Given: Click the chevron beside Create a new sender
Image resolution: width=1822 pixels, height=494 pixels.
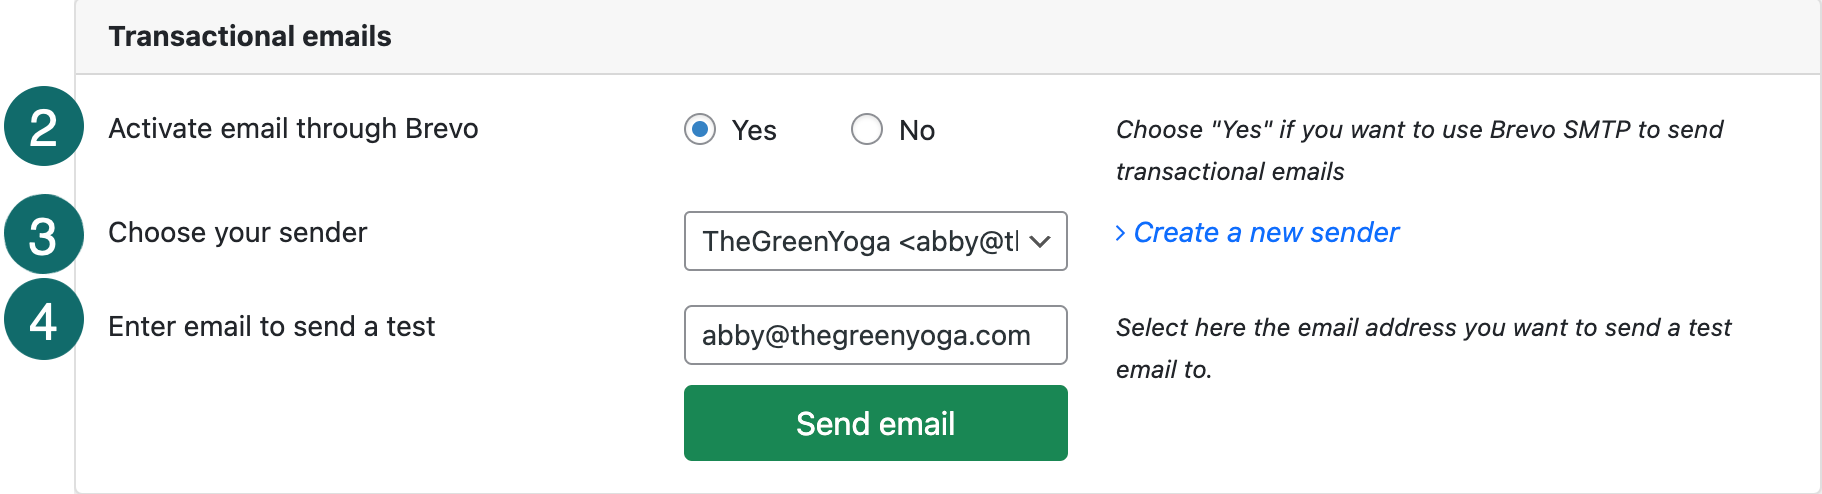Looking at the screenshot, I should [x=1120, y=233].
